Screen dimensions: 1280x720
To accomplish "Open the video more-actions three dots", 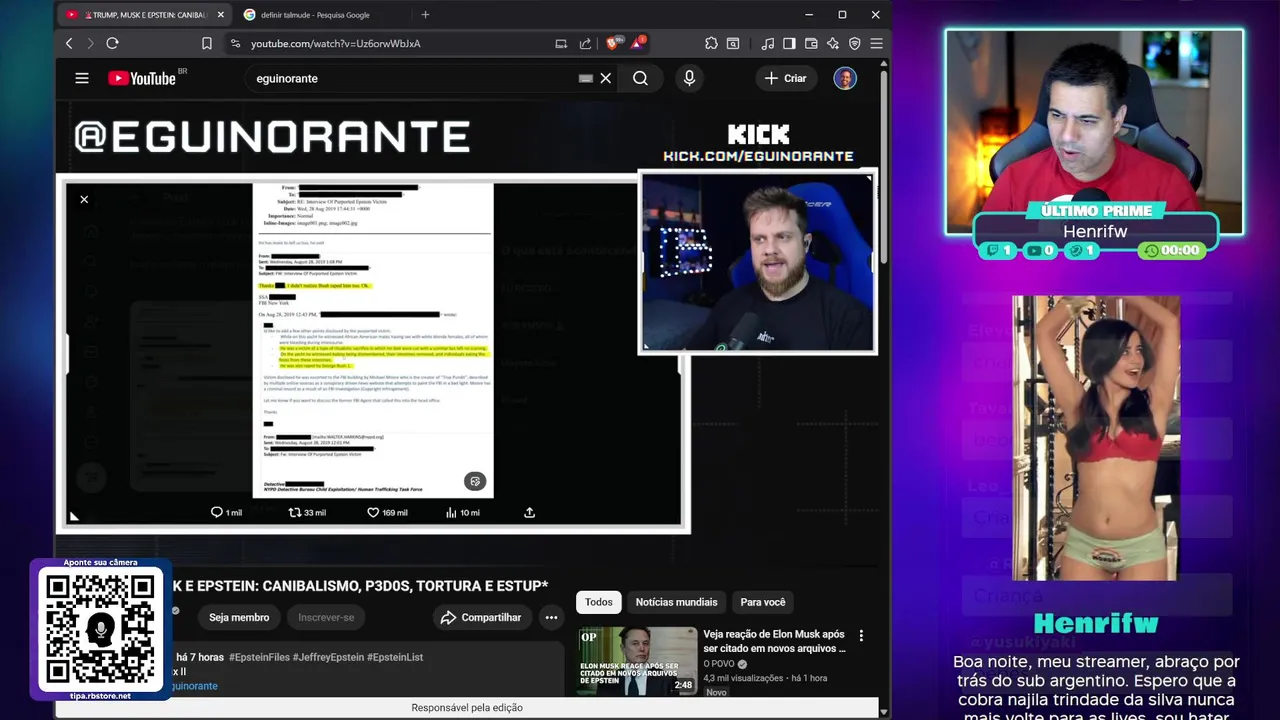I will (551, 617).
